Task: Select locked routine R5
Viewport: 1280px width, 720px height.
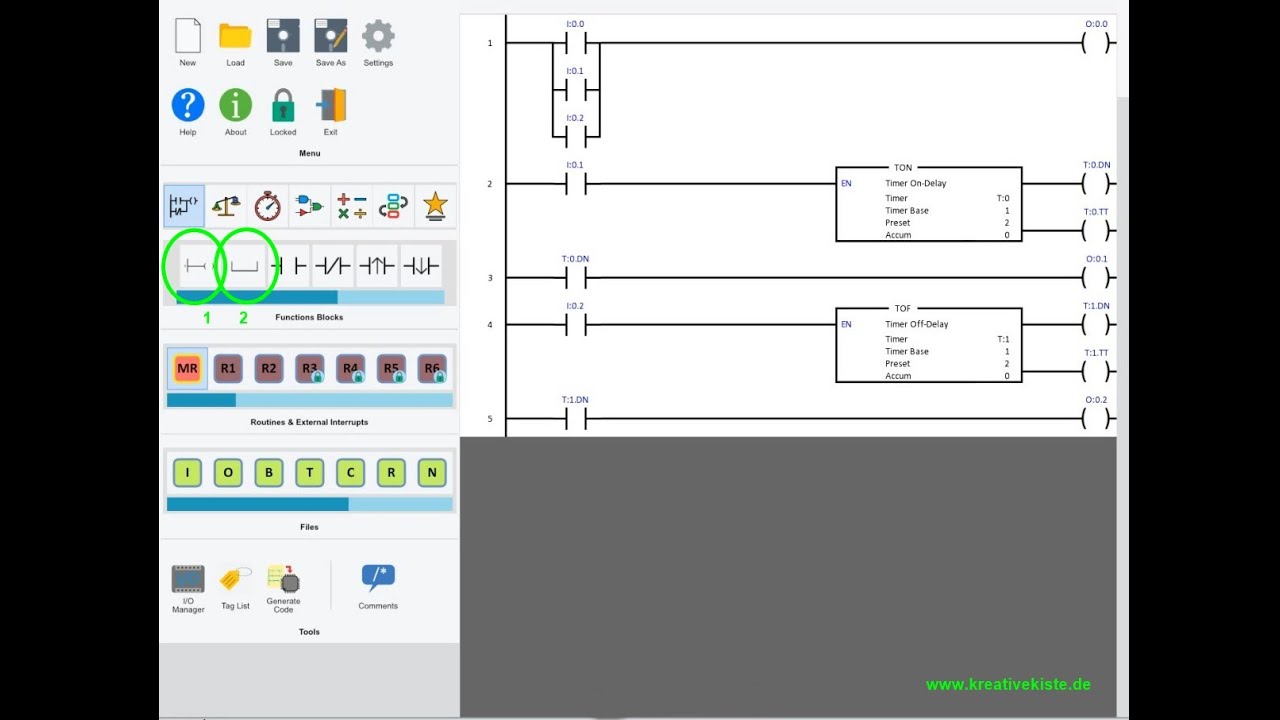Action: click(392, 368)
